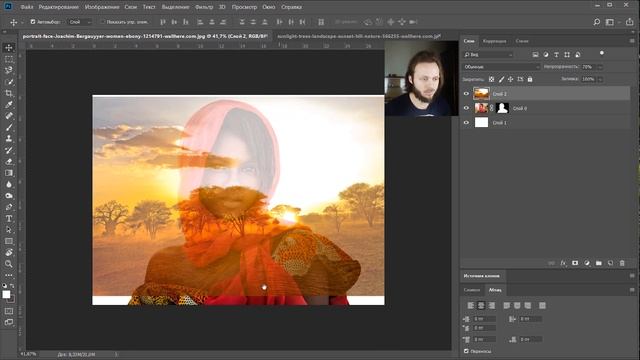Select the History Brush tool

tap(9, 150)
